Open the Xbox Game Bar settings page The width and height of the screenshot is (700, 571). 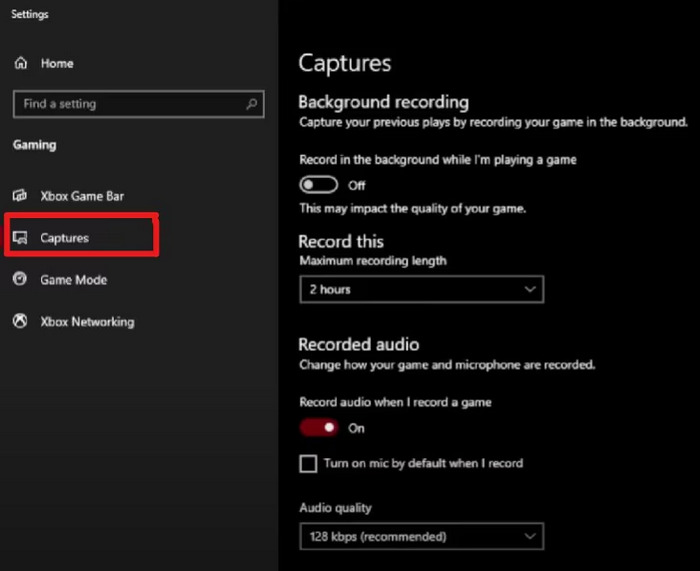point(82,196)
